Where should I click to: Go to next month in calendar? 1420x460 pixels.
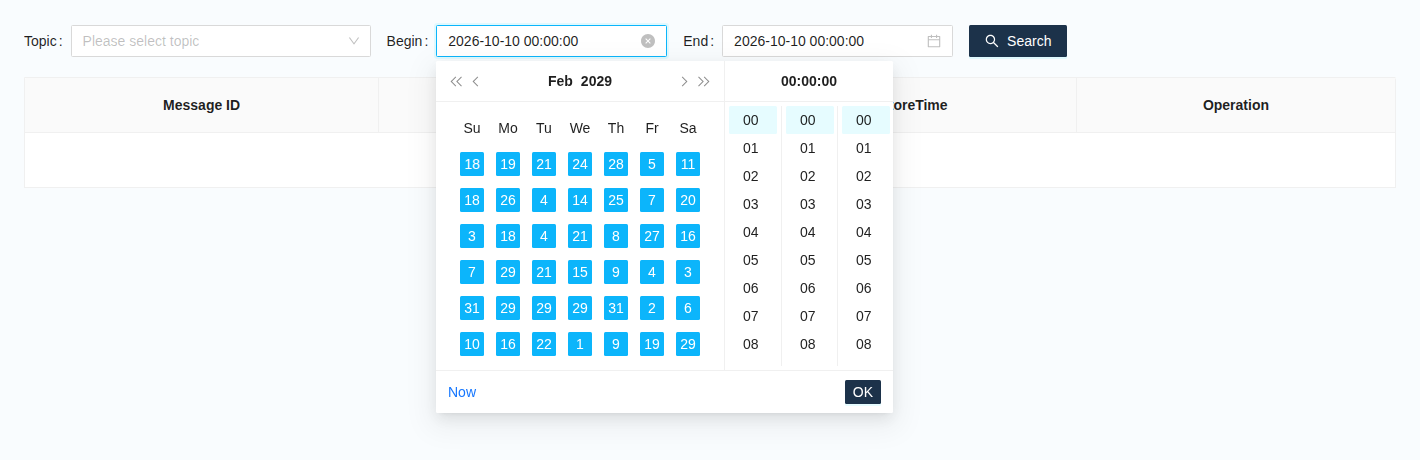coord(684,82)
